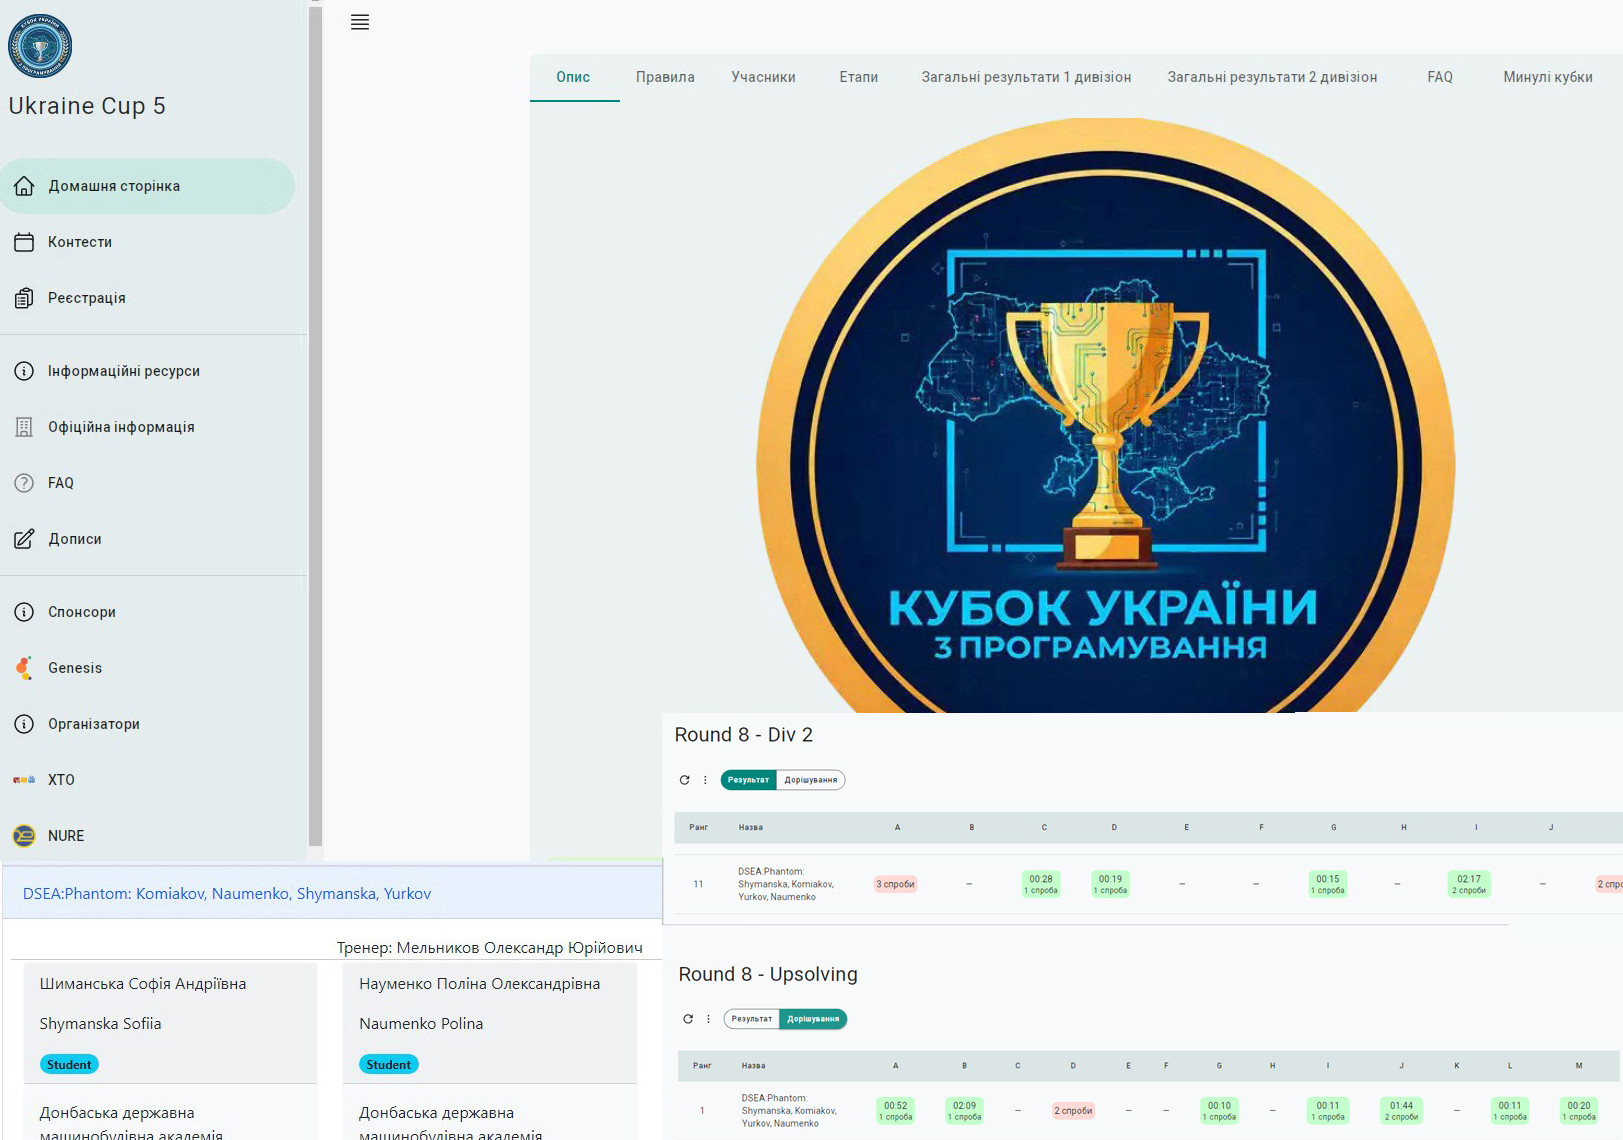Screen dimensions: 1623x1140
Task: Click the NURE logo icon
Action: (x=24, y=836)
